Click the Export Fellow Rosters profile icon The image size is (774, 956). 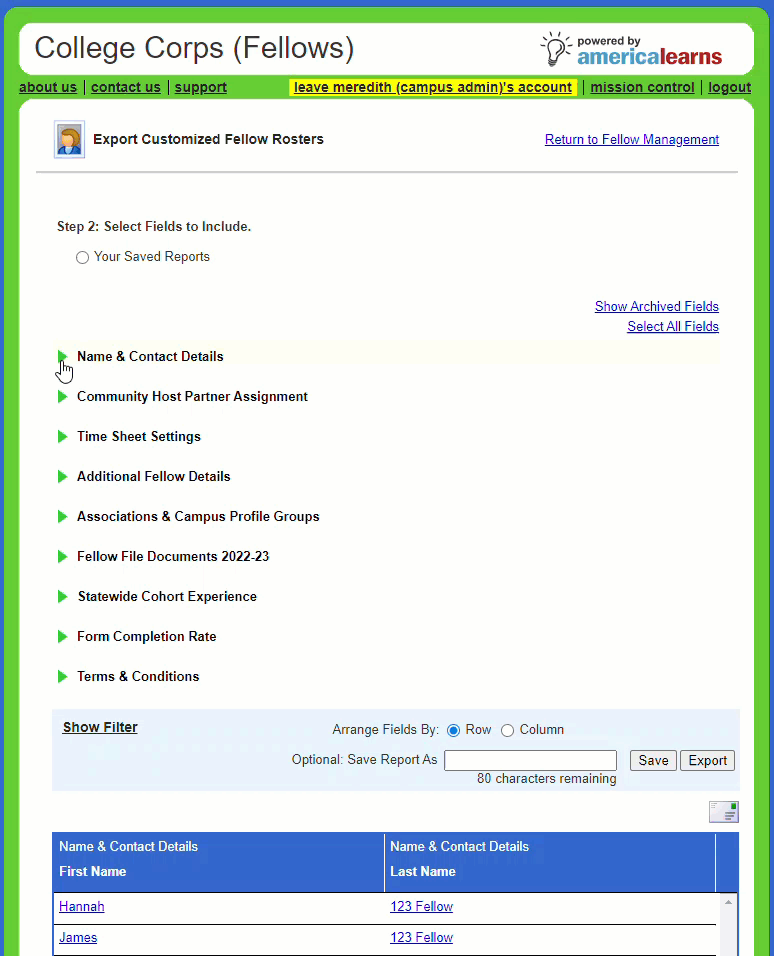[x=69, y=140]
